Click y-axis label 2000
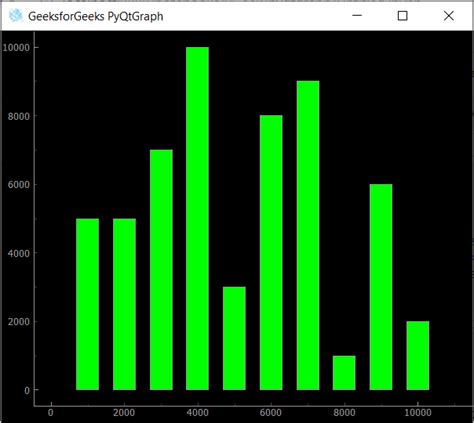 point(19,322)
